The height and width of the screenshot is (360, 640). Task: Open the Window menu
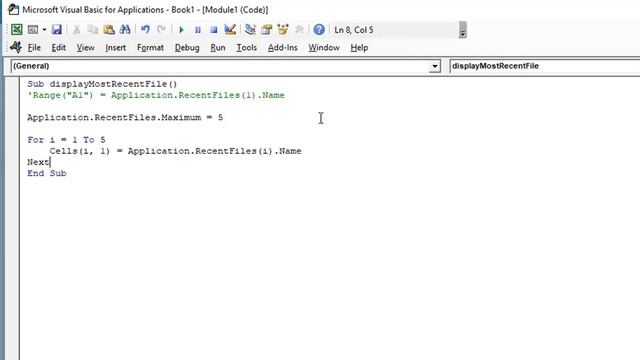click(324, 48)
